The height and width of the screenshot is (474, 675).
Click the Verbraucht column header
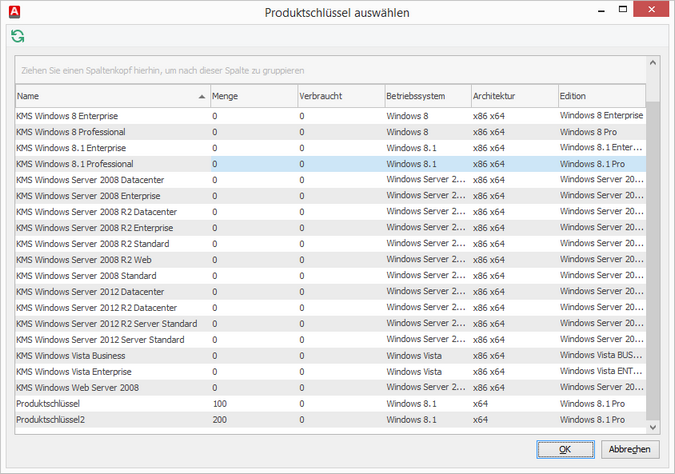339,96
